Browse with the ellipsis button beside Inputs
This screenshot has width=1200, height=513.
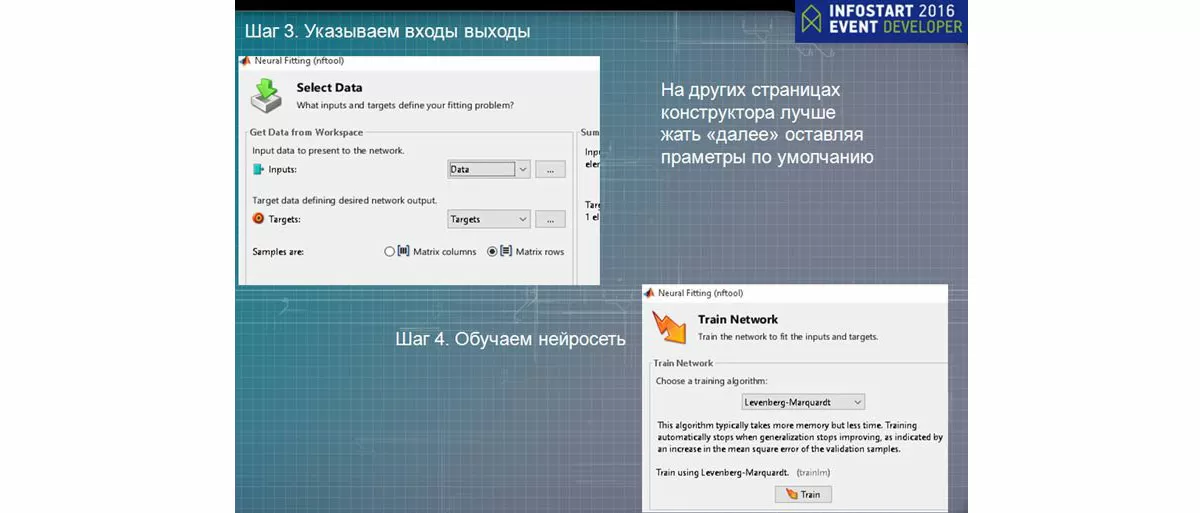(x=550, y=169)
